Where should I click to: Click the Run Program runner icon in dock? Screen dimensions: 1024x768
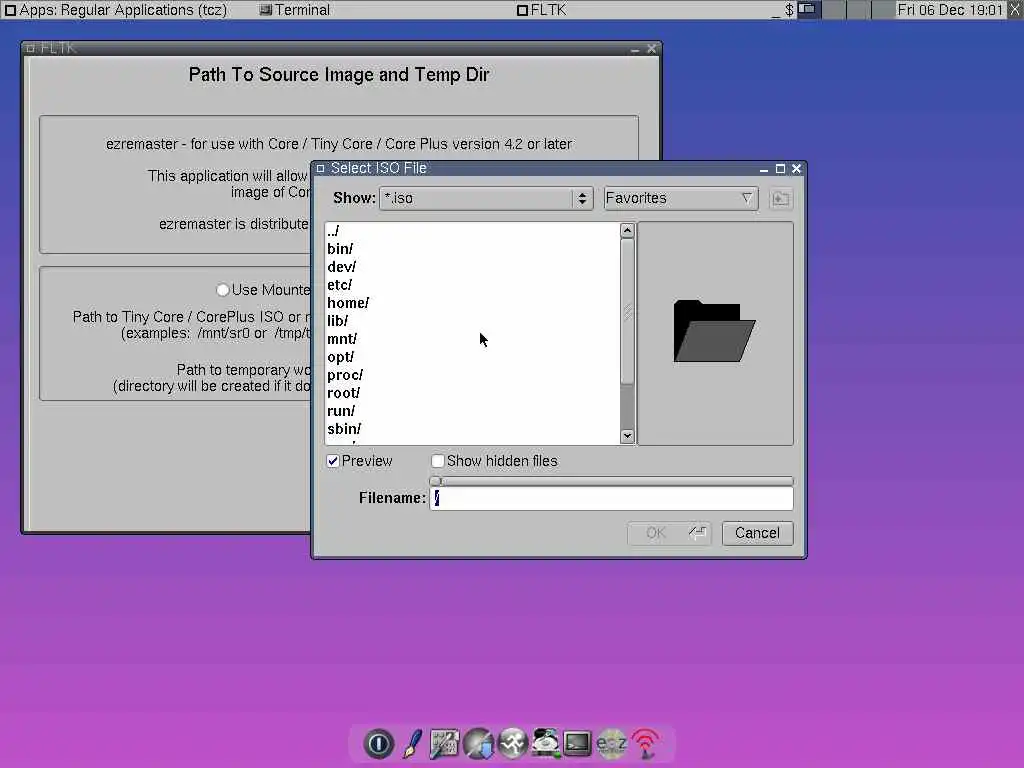[513, 744]
